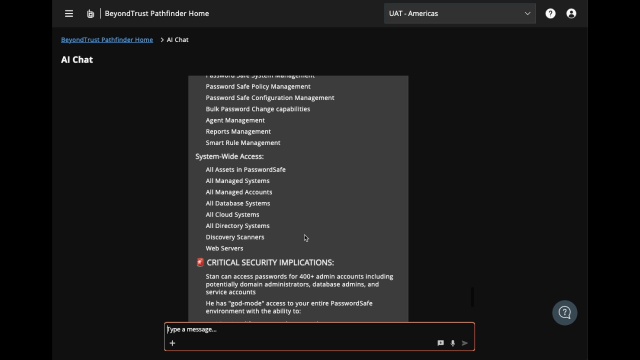Click the chat scrollbar thumb
Screen dimensions: 640x360
pos(472,297)
